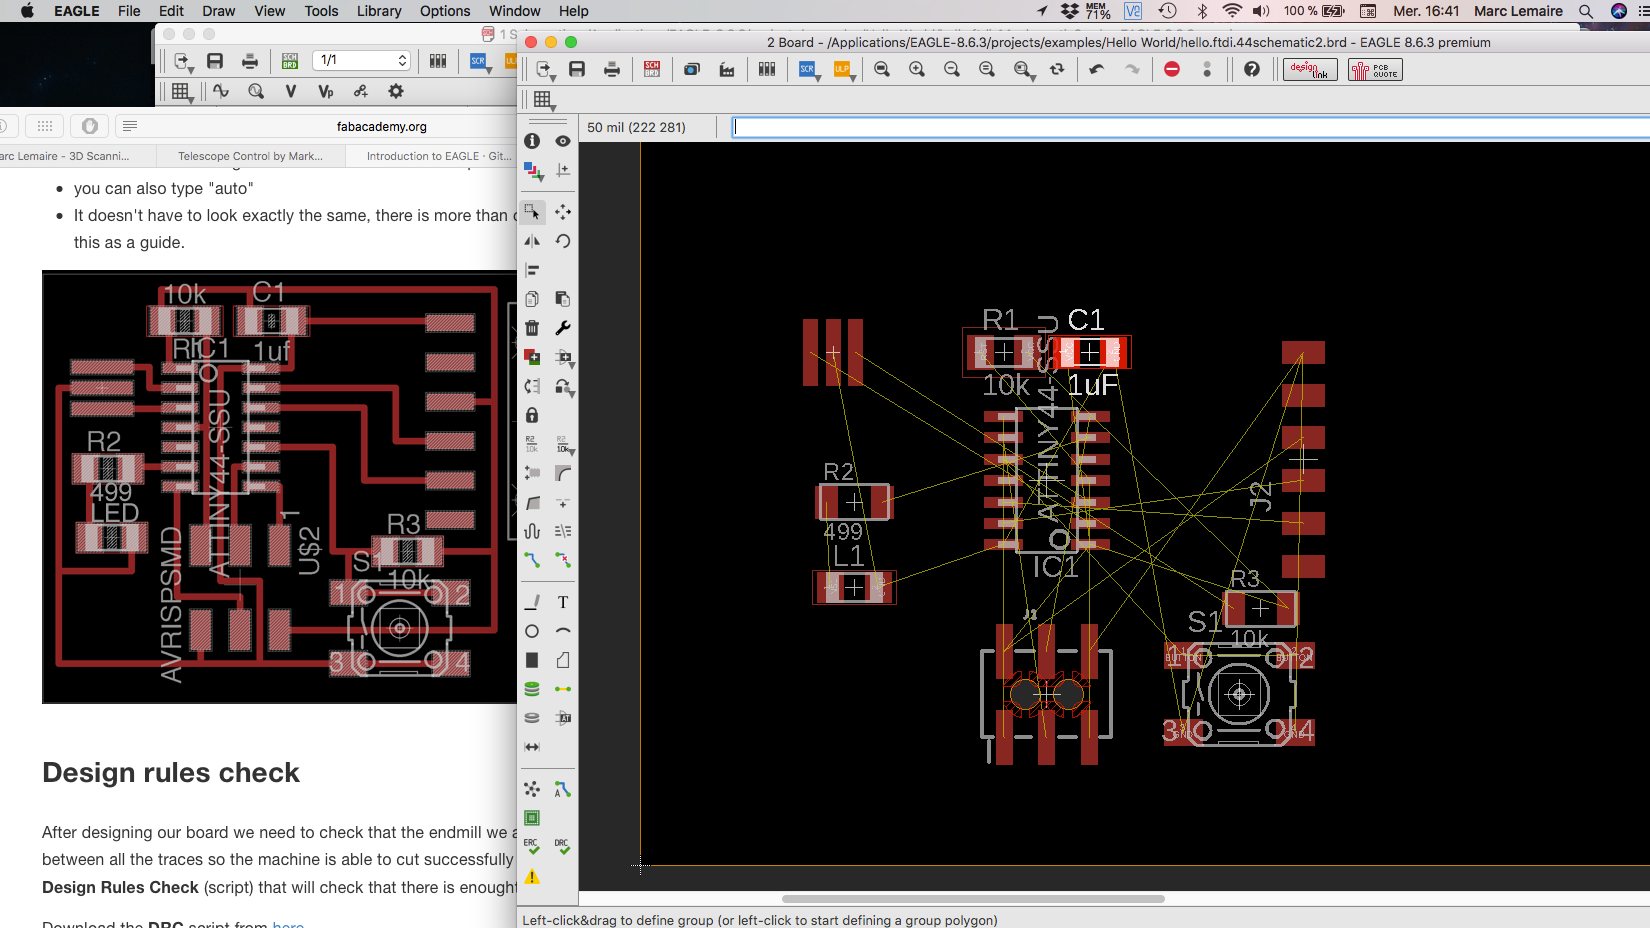Open macOS Spotlight search icon
Screen dimensions: 1650x928
point(1586,11)
